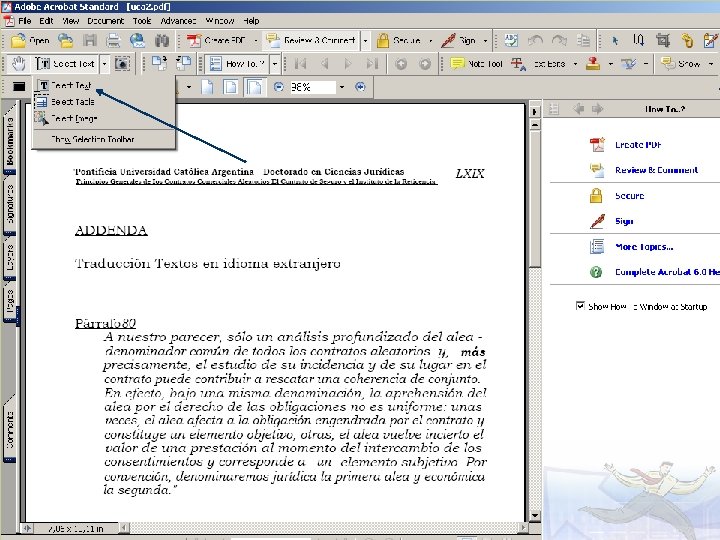Click the Secure link in How To panel
This screenshot has width=720, height=540.
(x=629, y=196)
